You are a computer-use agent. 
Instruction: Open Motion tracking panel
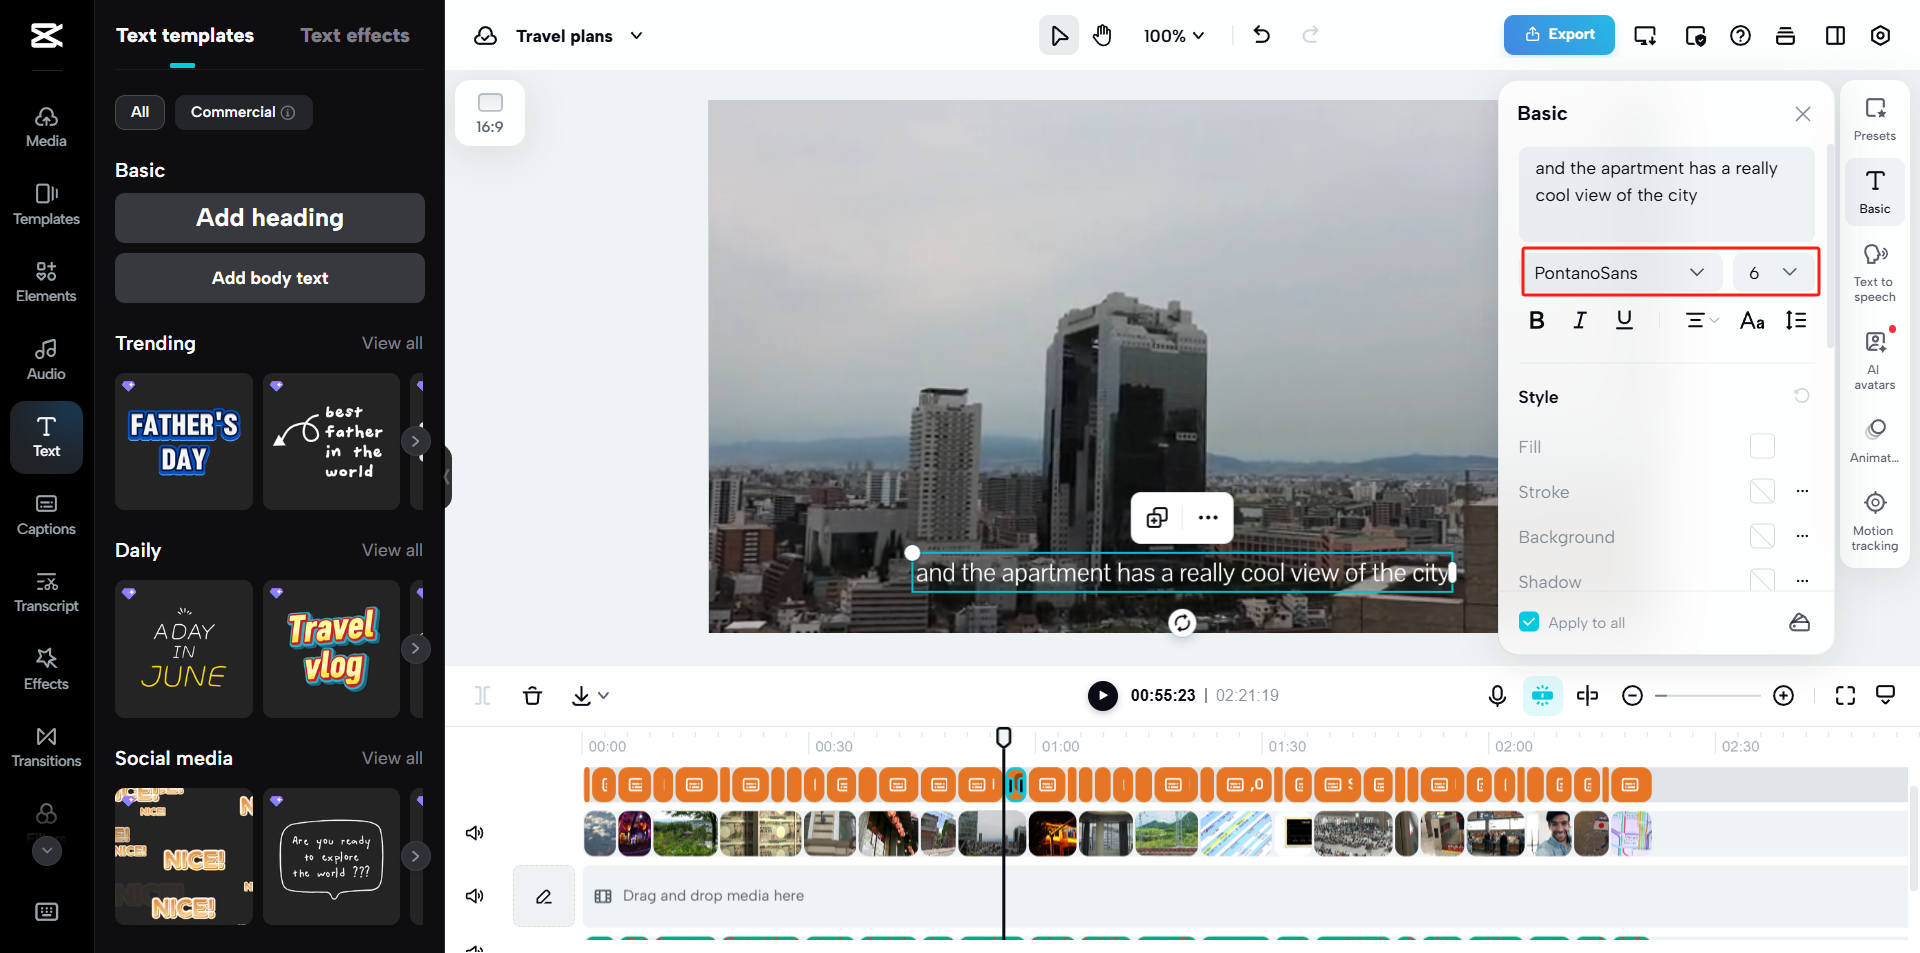pyautogui.click(x=1875, y=520)
